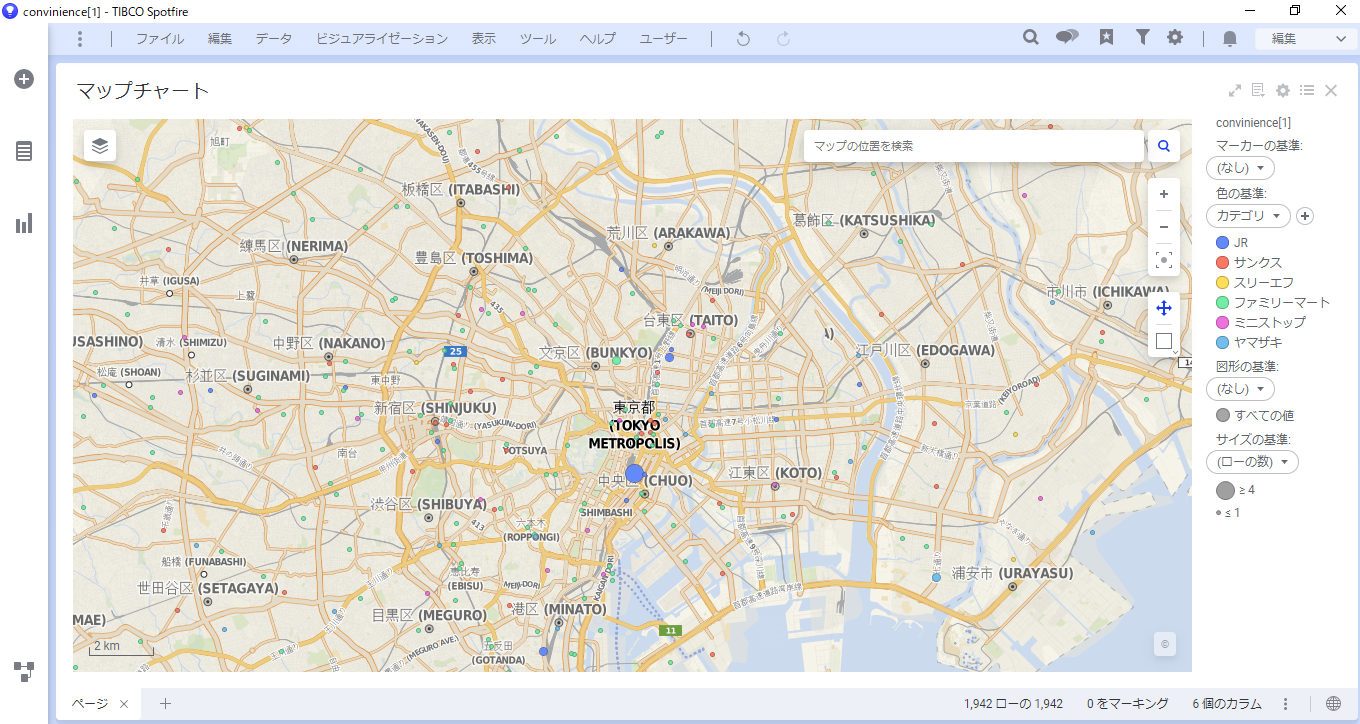Click the サンクス red color swatch
This screenshot has width=1360, height=724.
[x=1222, y=263]
